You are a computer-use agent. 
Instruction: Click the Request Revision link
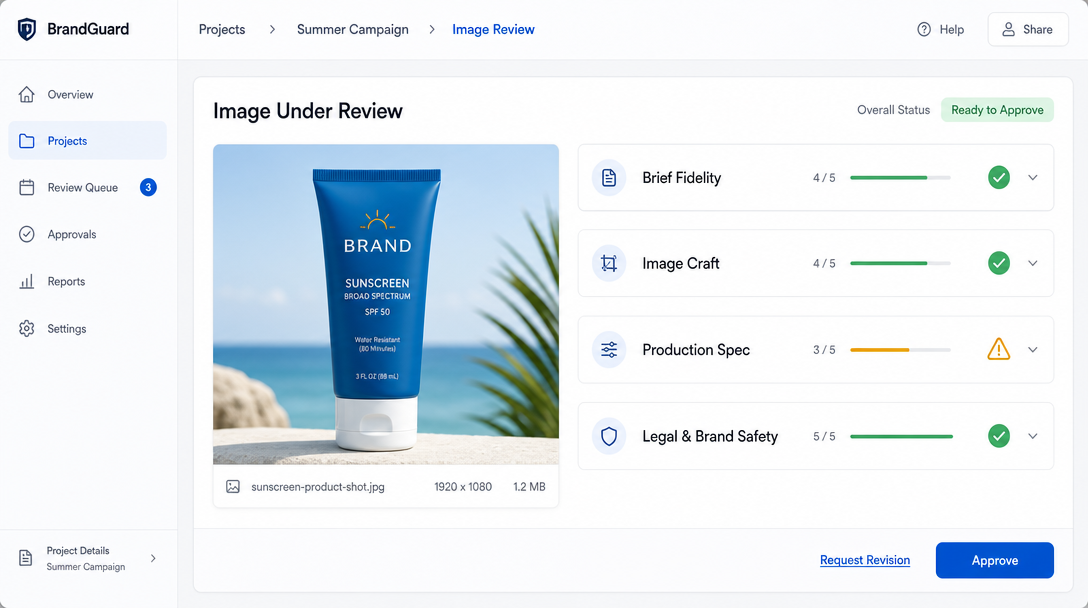click(865, 560)
